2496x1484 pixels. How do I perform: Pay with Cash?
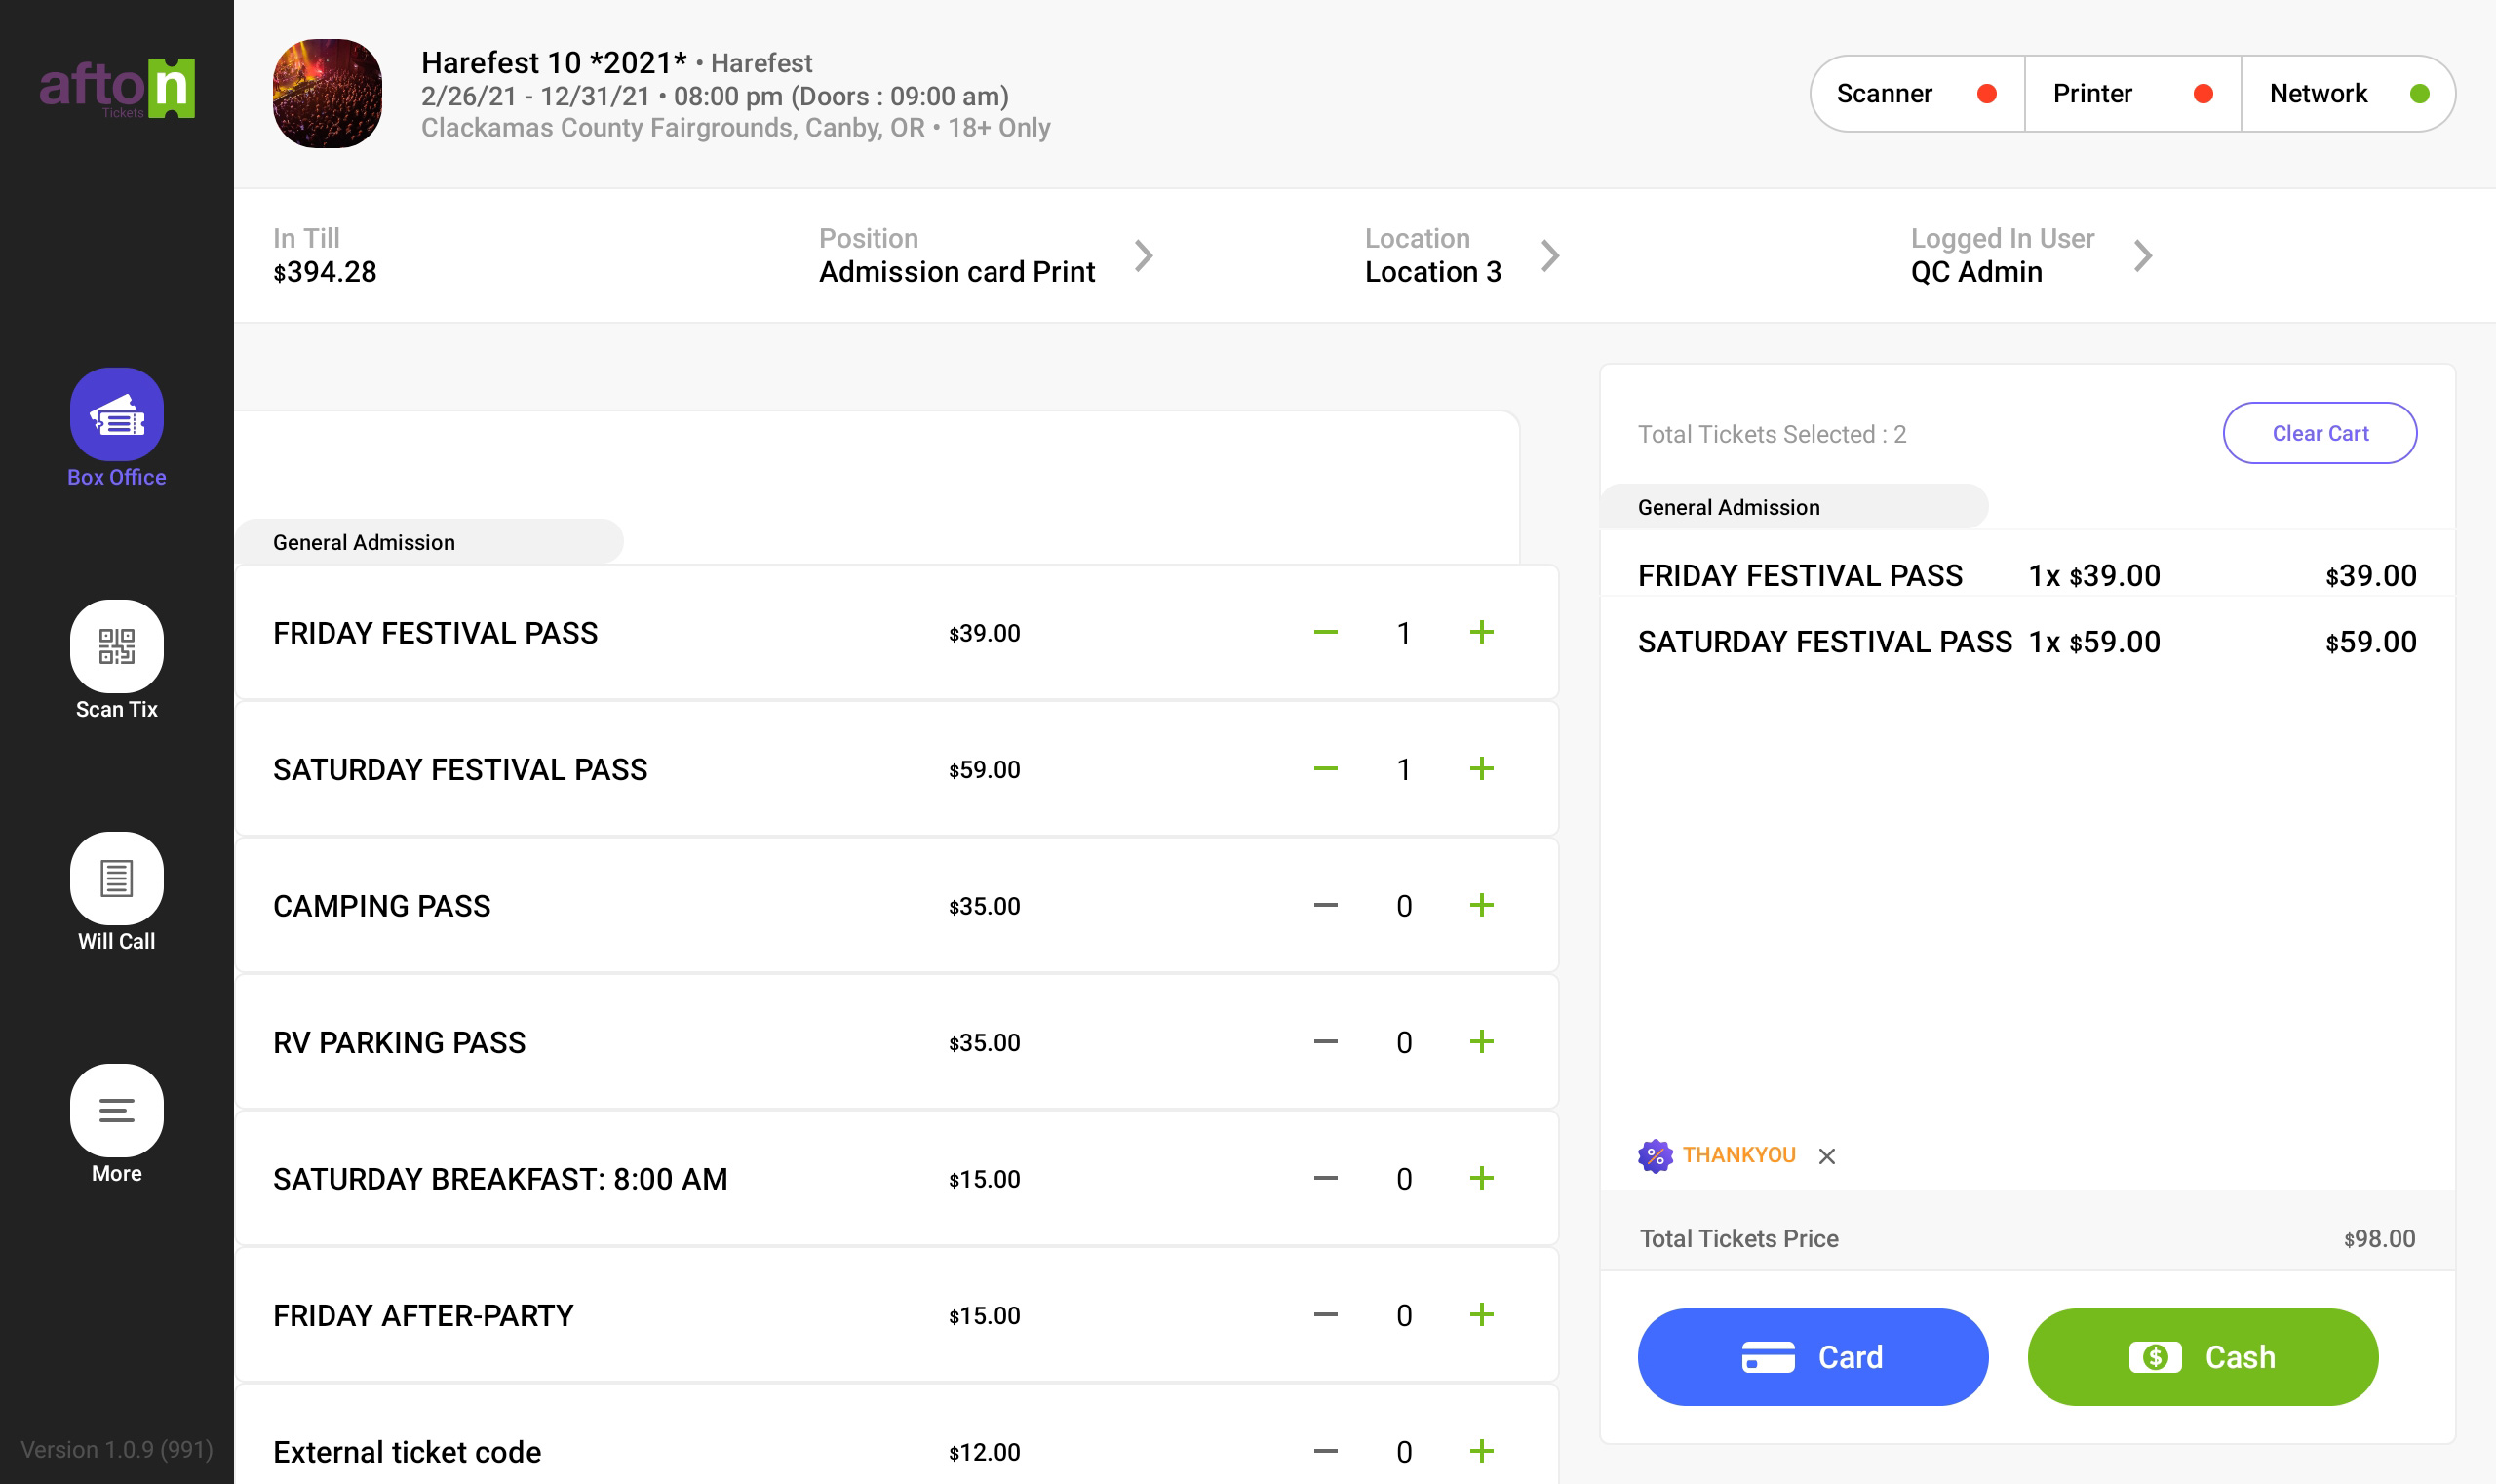(x=2203, y=1357)
